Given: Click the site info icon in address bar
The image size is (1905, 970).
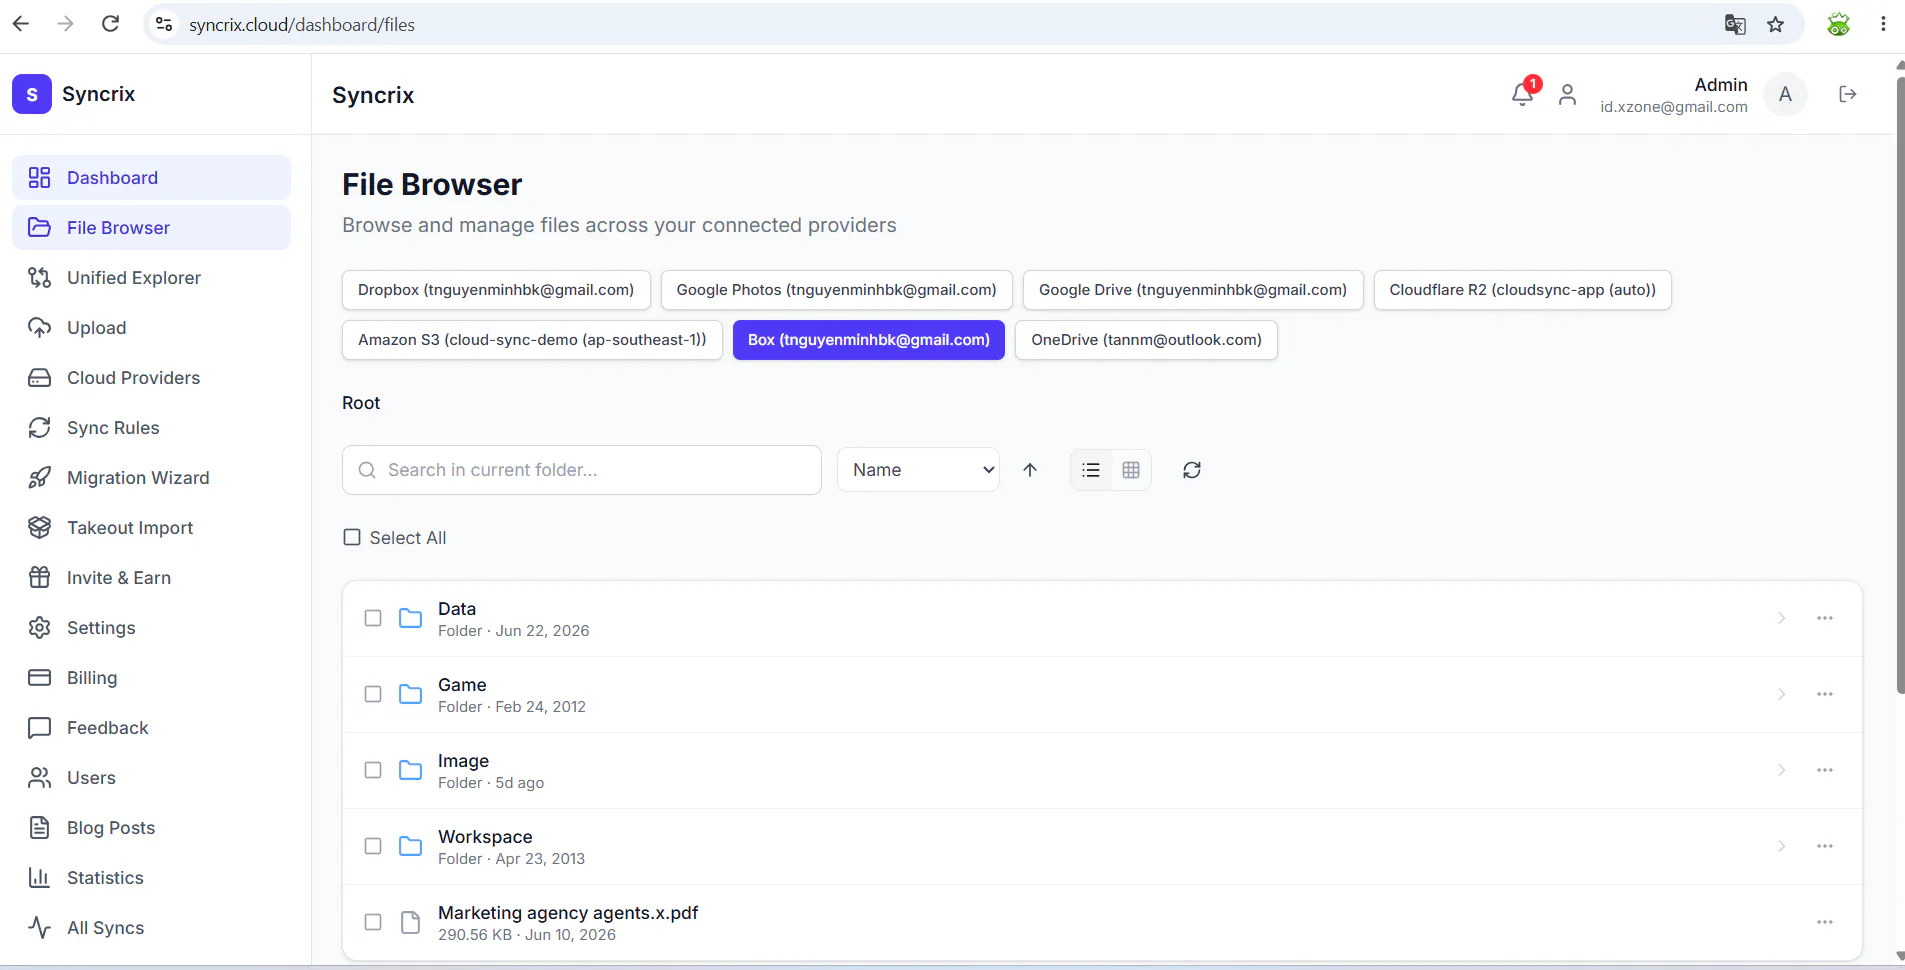Looking at the screenshot, I should 164,24.
